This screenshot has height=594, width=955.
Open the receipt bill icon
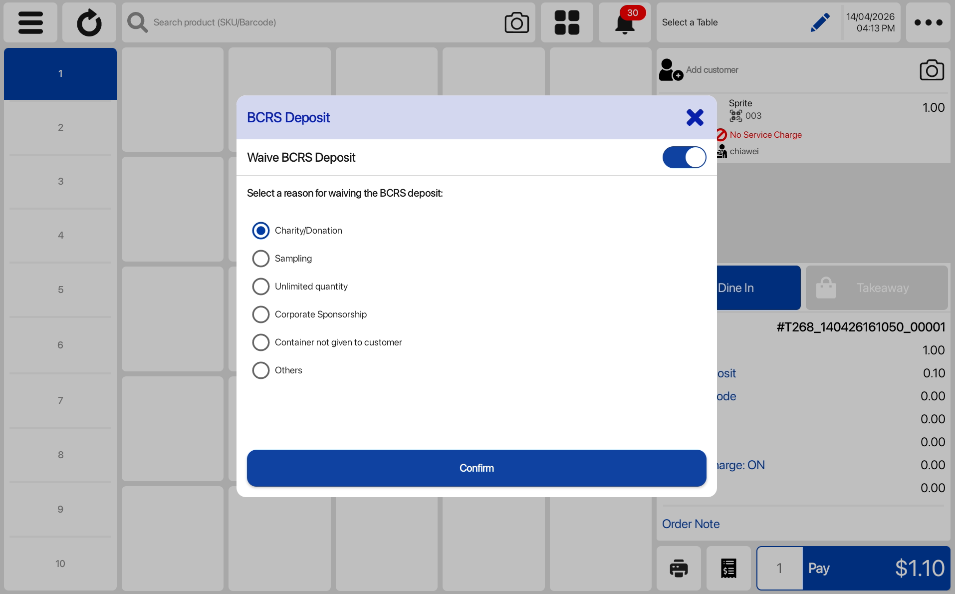click(729, 568)
